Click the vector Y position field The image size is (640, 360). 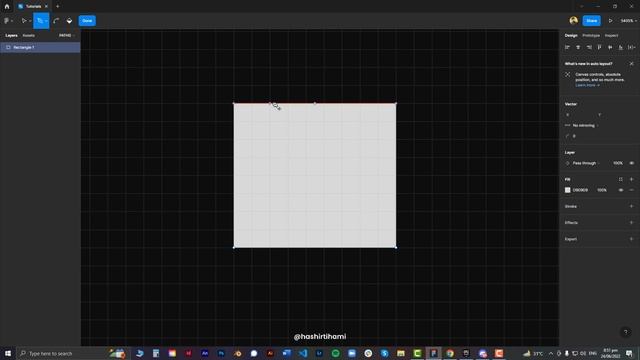click(x=612, y=115)
